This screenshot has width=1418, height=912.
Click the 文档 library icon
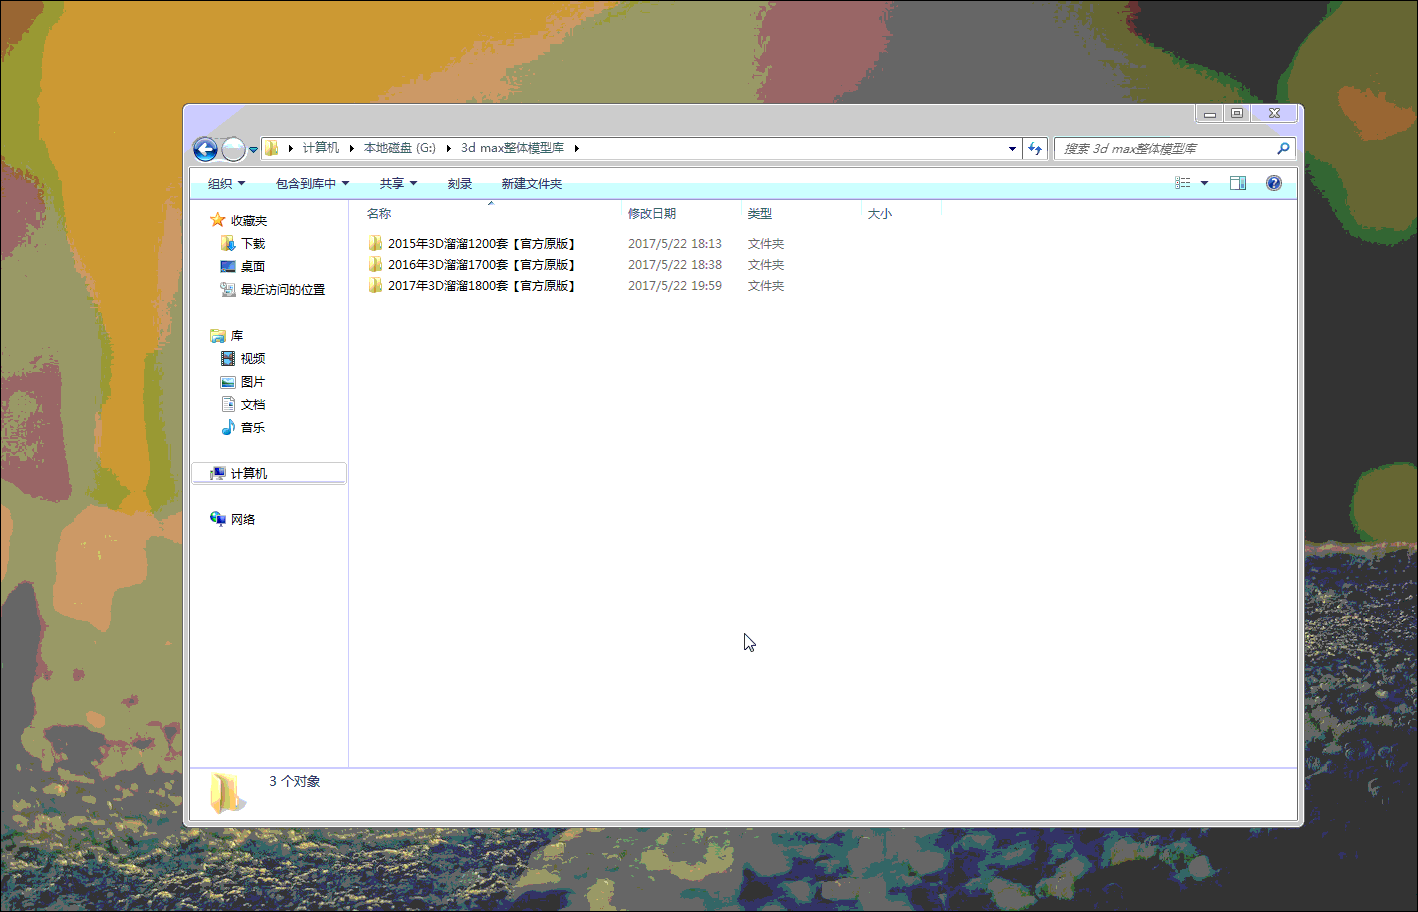coord(228,404)
